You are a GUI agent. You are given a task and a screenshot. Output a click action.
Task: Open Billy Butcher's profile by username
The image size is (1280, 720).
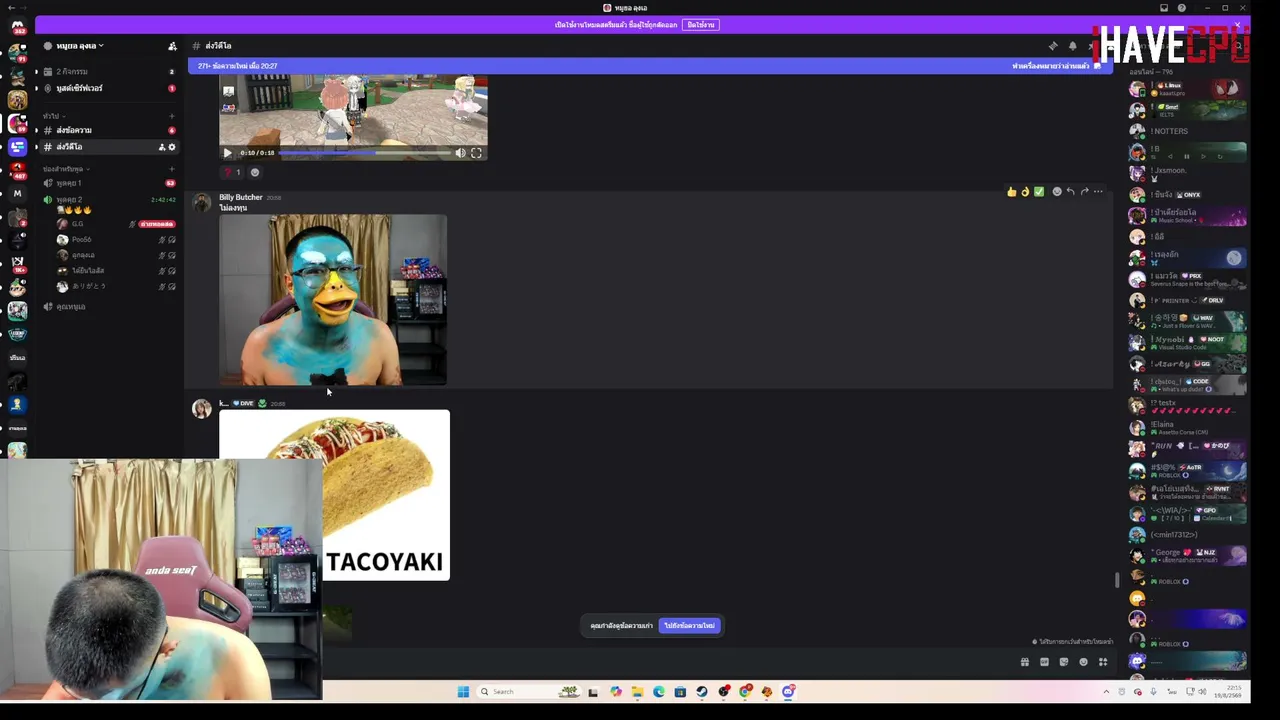click(241, 197)
